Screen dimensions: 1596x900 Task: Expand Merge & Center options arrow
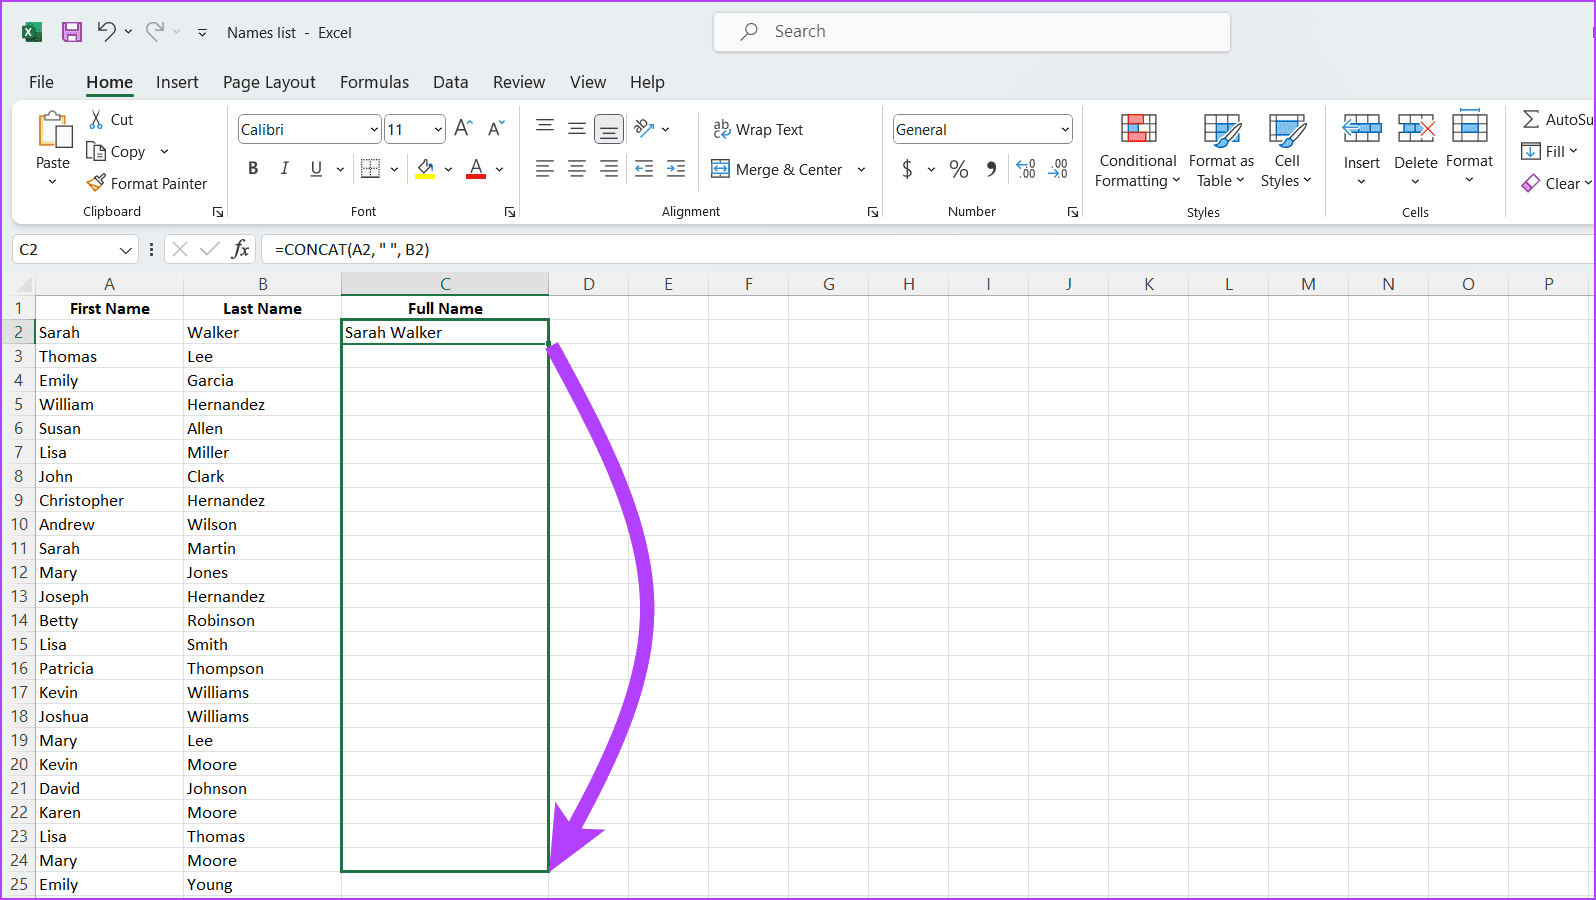pyautogui.click(x=861, y=169)
